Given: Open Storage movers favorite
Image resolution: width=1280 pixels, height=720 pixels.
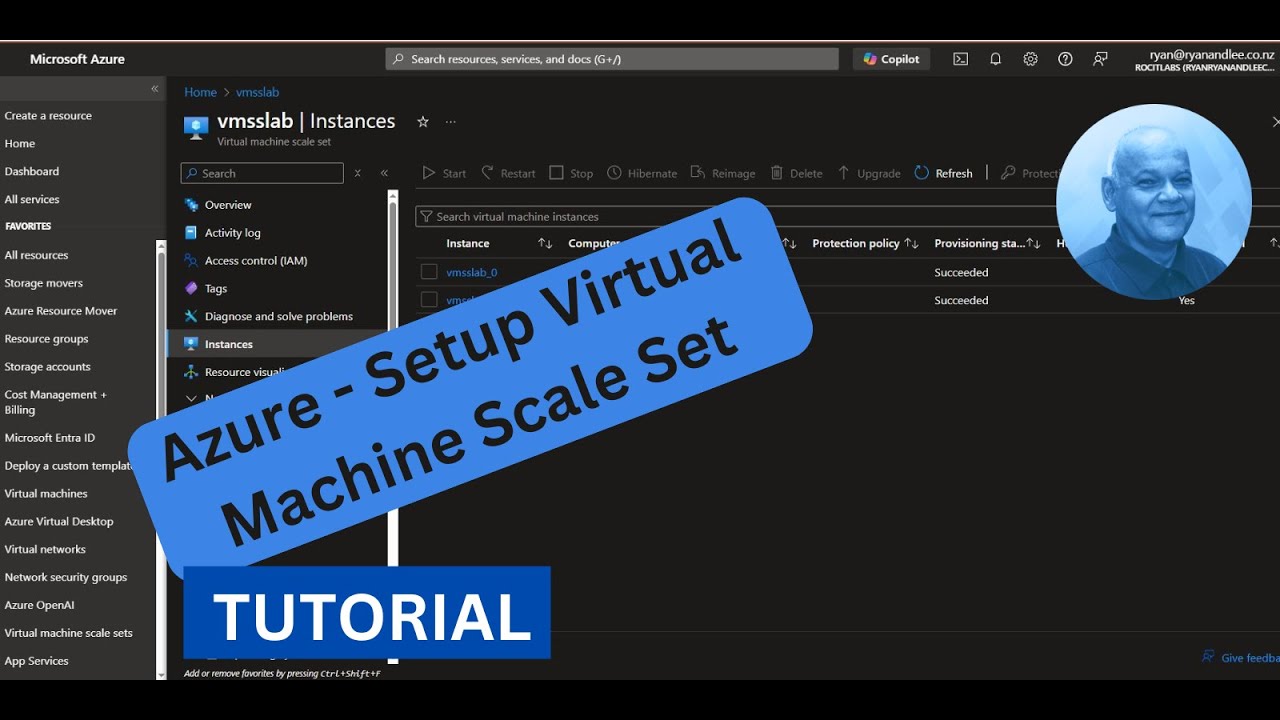Looking at the screenshot, I should (x=44, y=283).
